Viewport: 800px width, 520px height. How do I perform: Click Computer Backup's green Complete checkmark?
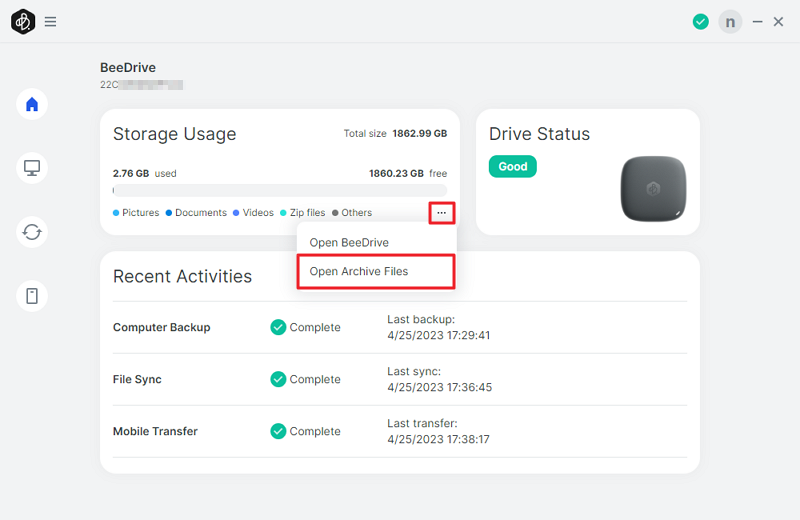coord(278,327)
